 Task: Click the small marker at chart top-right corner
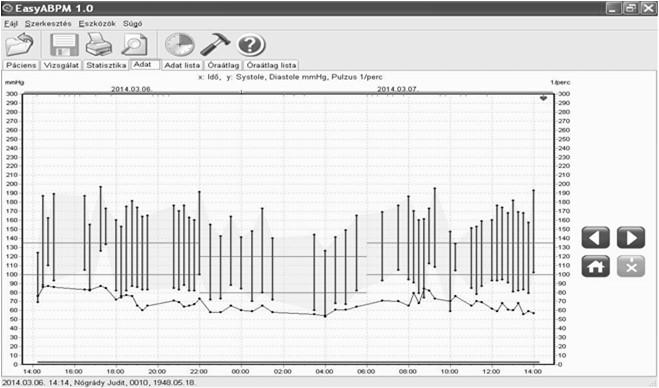pyautogui.click(x=543, y=98)
